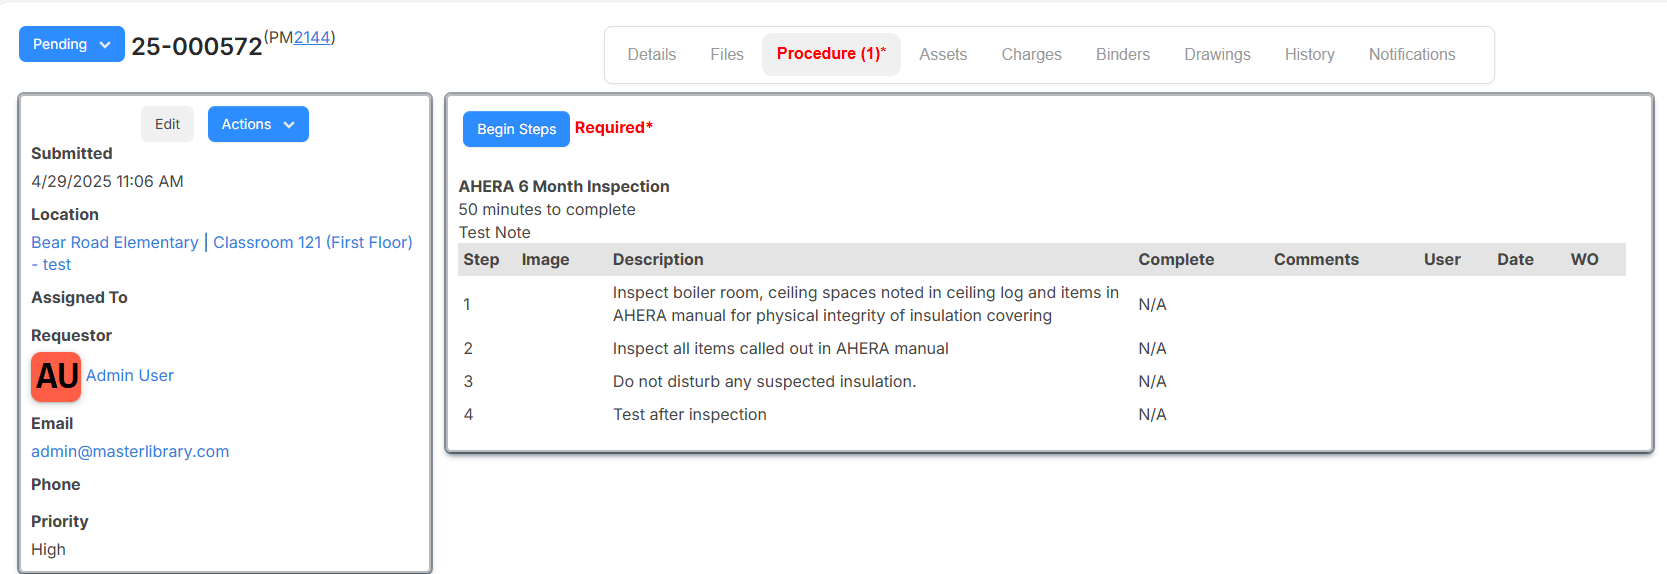This screenshot has height=574, width=1667.
Task: Open PM 2144 link
Action: click(x=312, y=37)
